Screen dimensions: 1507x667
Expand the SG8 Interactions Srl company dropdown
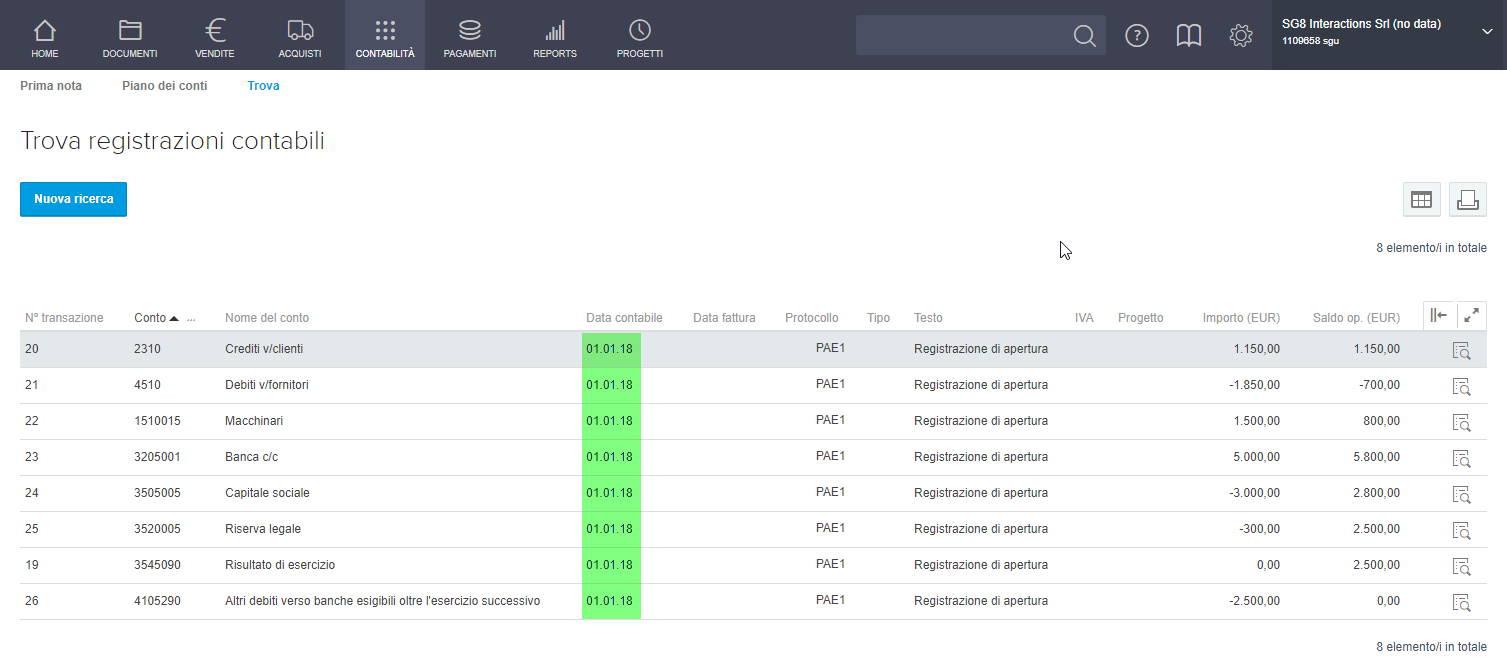(x=1486, y=32)
